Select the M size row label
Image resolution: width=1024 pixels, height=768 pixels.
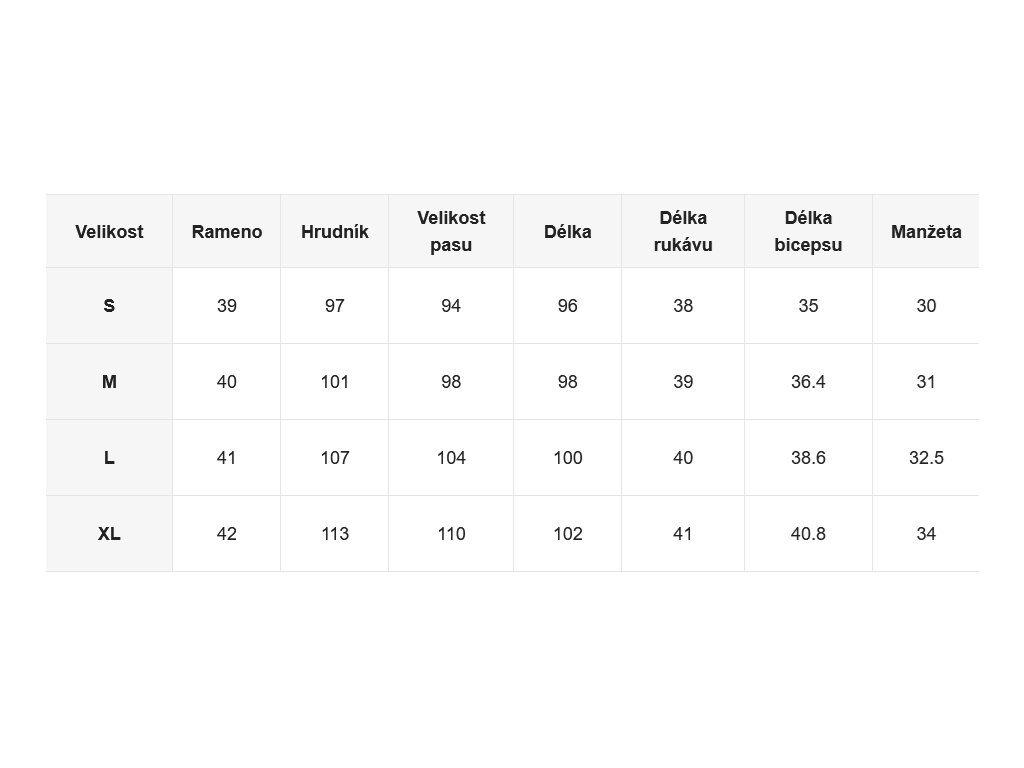[x=109, y=382]
